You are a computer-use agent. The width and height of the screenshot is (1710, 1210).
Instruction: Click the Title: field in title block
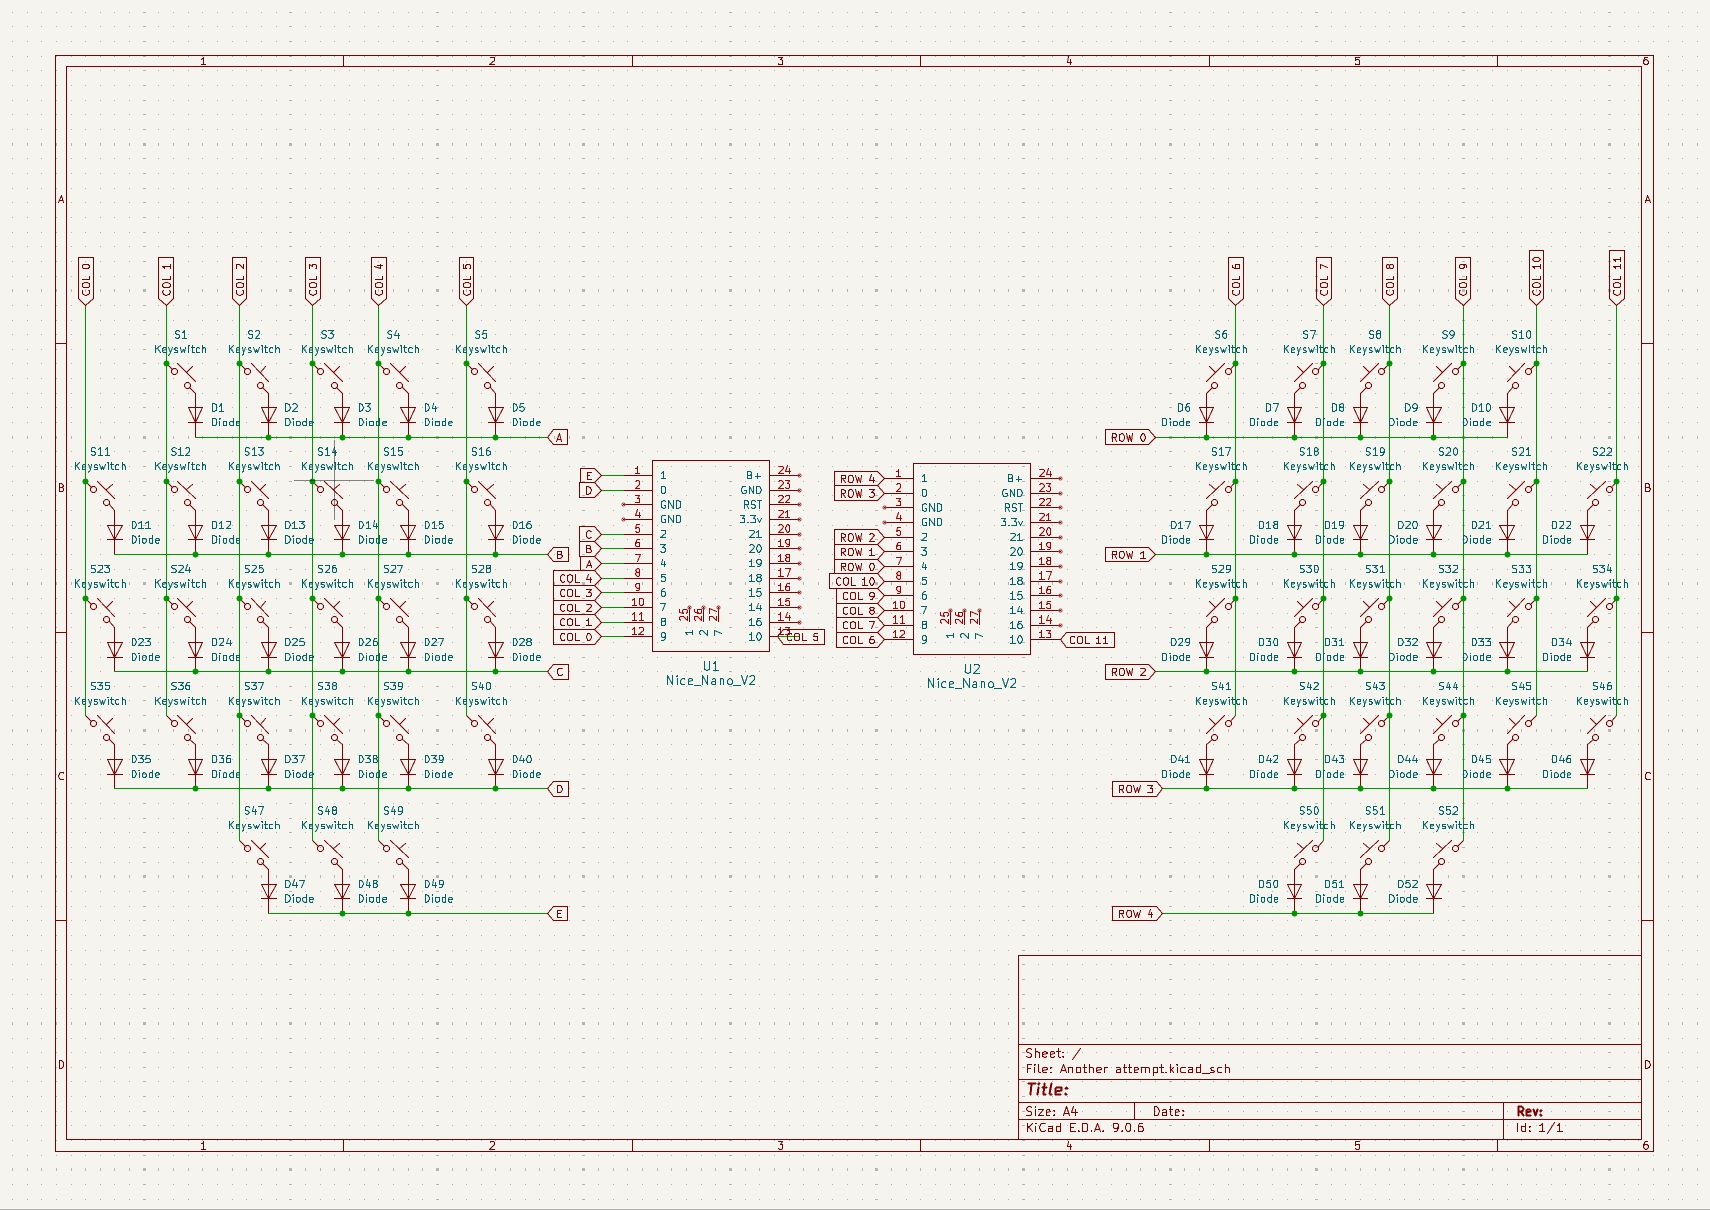coord(1047,1090)
